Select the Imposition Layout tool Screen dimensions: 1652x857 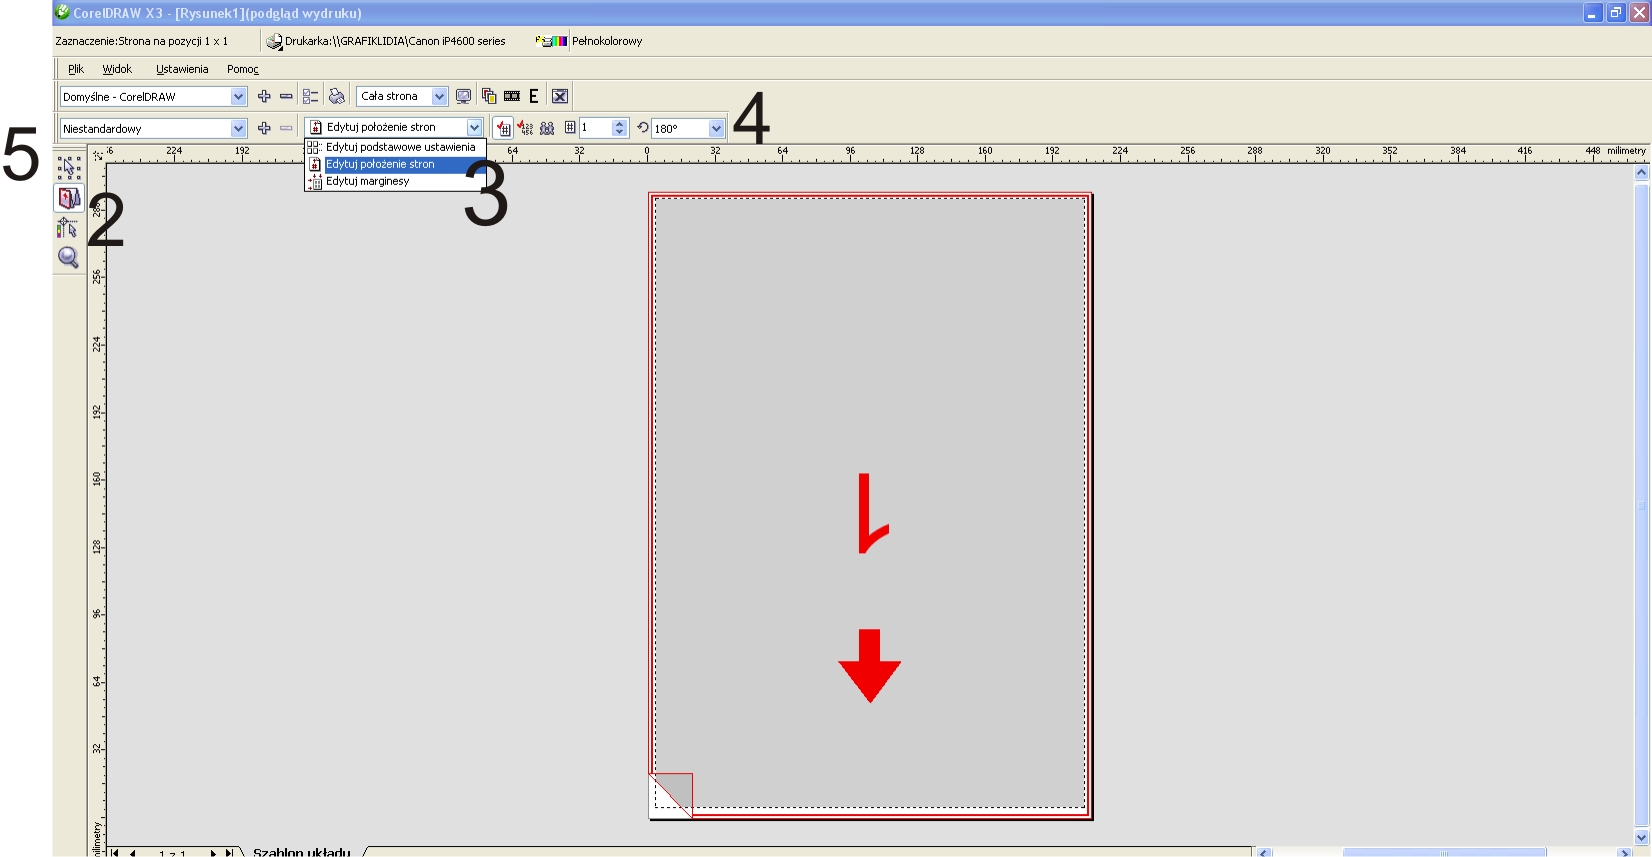[x=68, y=198]
